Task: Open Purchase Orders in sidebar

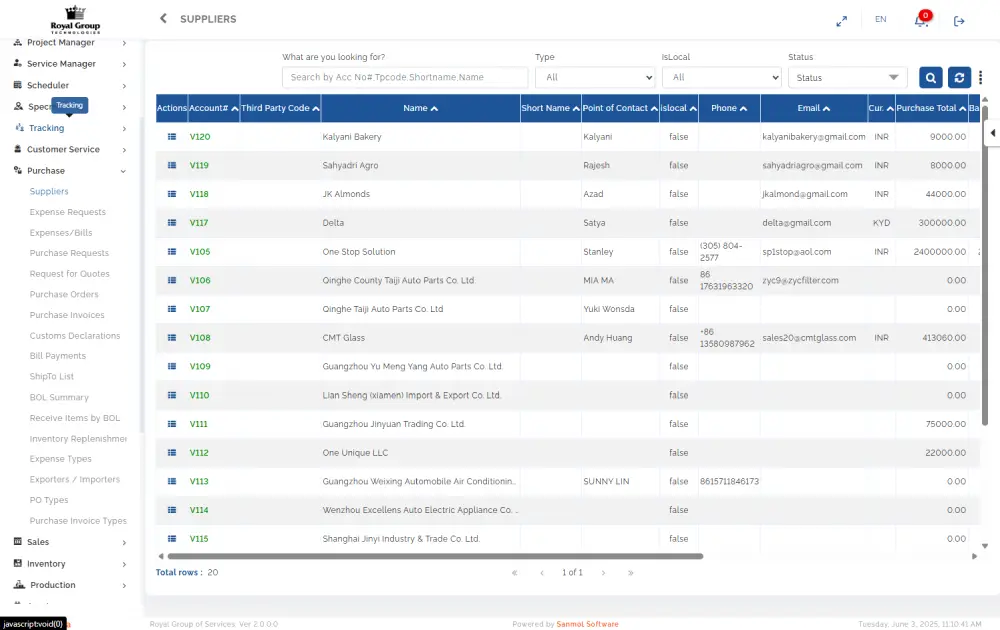Action: 64,295
